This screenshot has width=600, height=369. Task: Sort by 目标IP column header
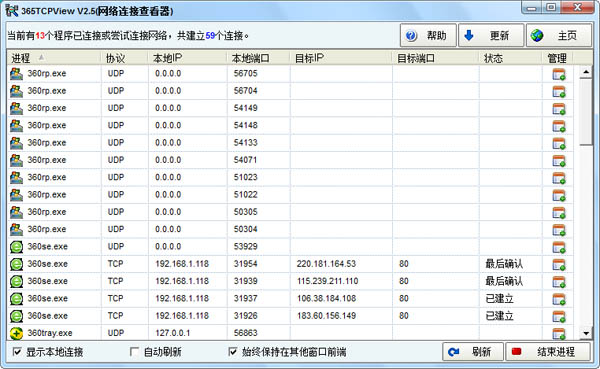(x=341, y=58)
